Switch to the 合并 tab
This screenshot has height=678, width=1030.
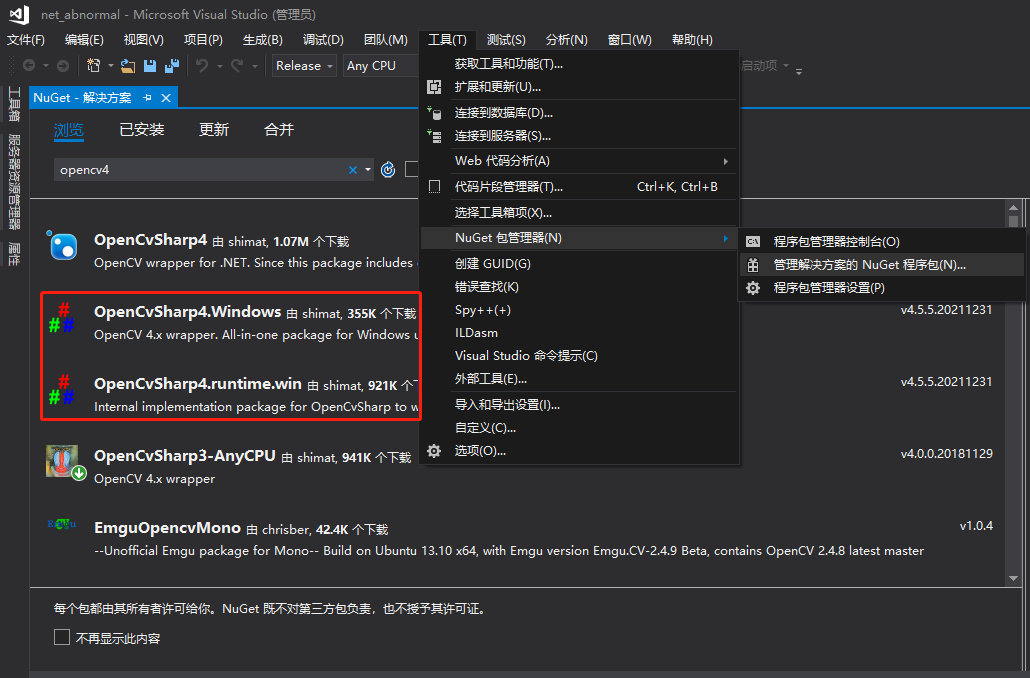coord(279,129)
